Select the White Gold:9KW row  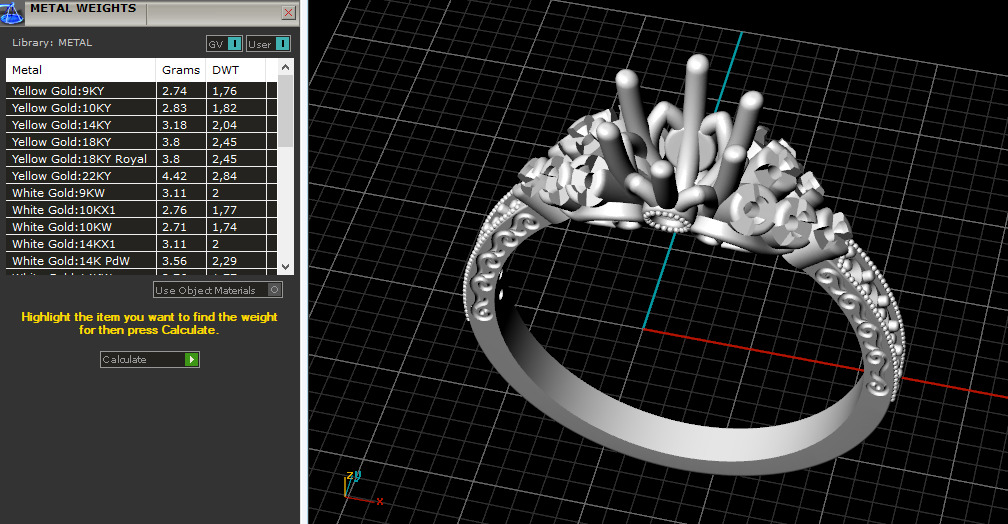(x=141, y=193)
